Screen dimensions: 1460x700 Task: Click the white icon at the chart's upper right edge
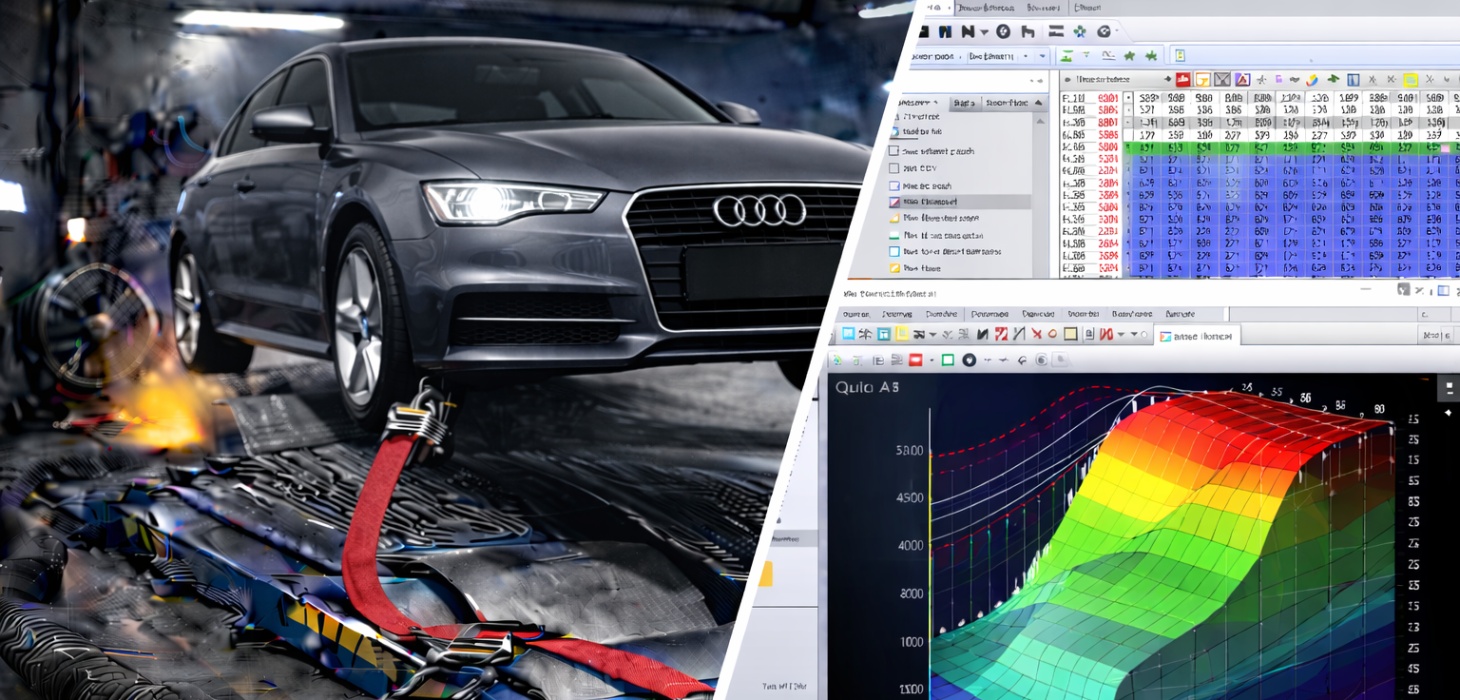tap(1450, 388)
